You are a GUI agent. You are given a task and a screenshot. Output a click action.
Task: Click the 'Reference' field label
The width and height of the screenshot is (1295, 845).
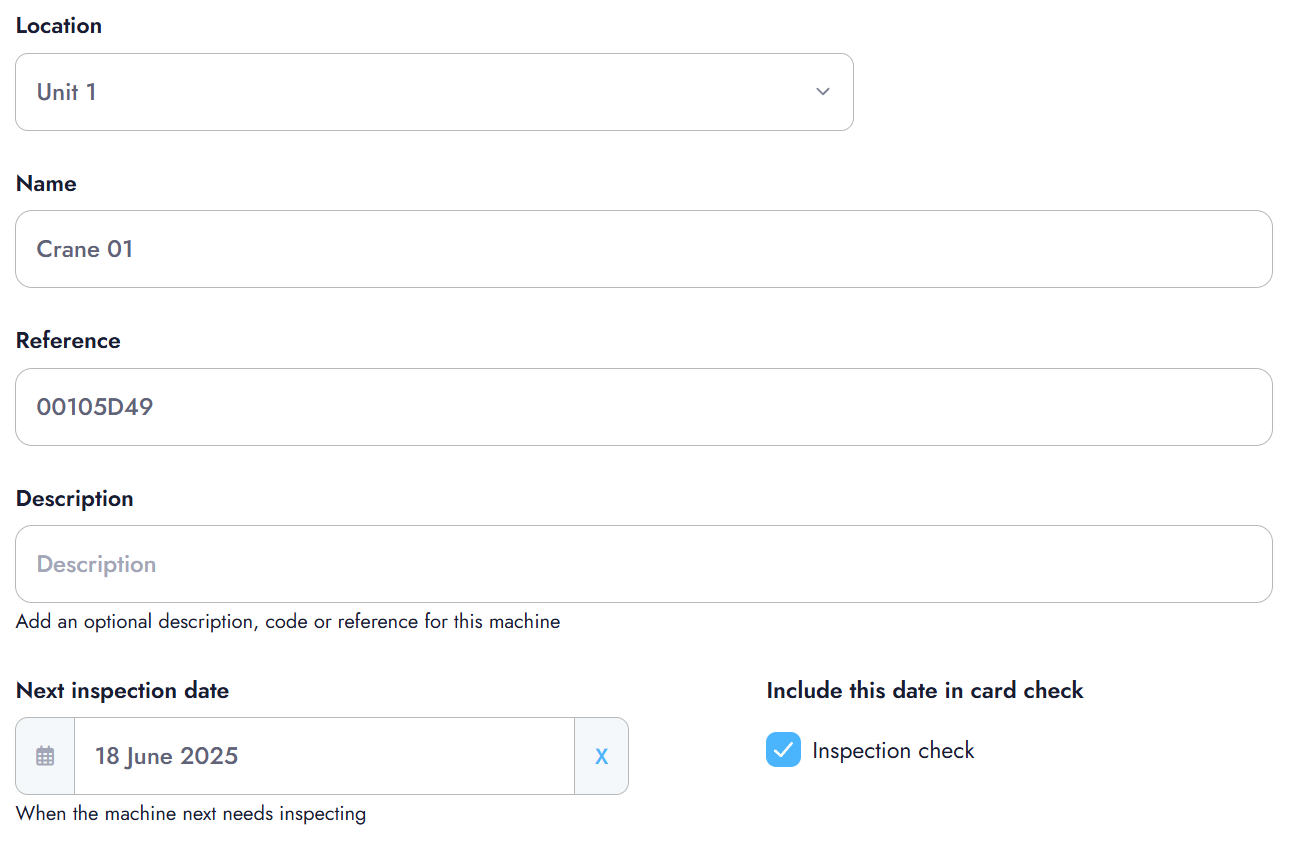[x=68, y=341]
